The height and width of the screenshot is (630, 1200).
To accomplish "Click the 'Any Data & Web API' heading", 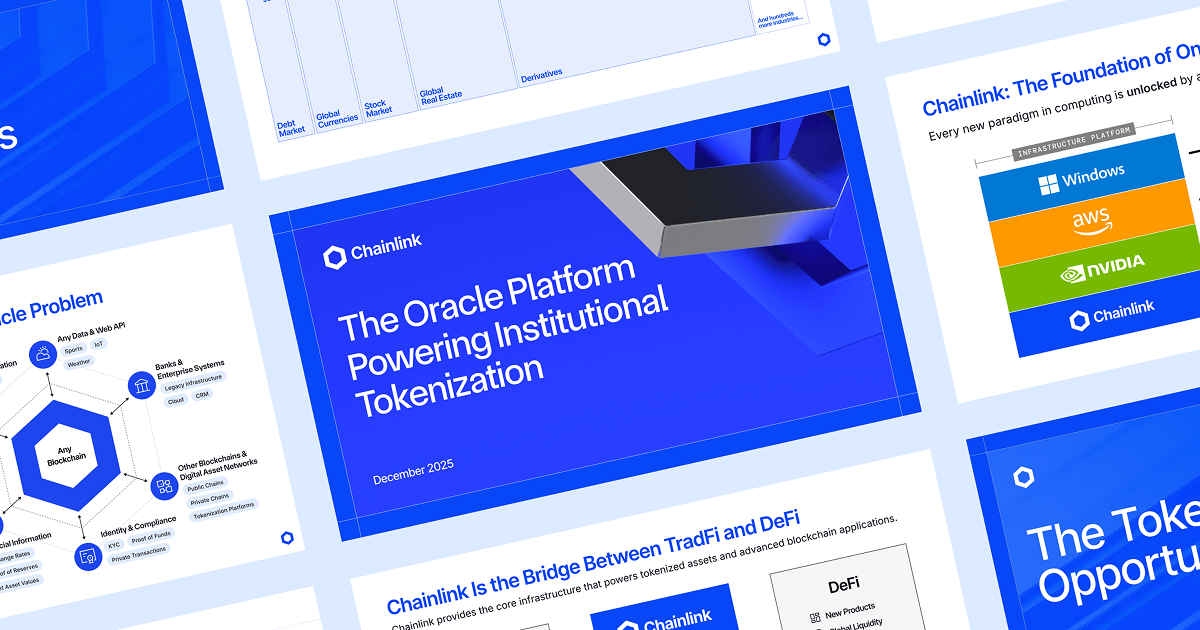I will 92,332.
